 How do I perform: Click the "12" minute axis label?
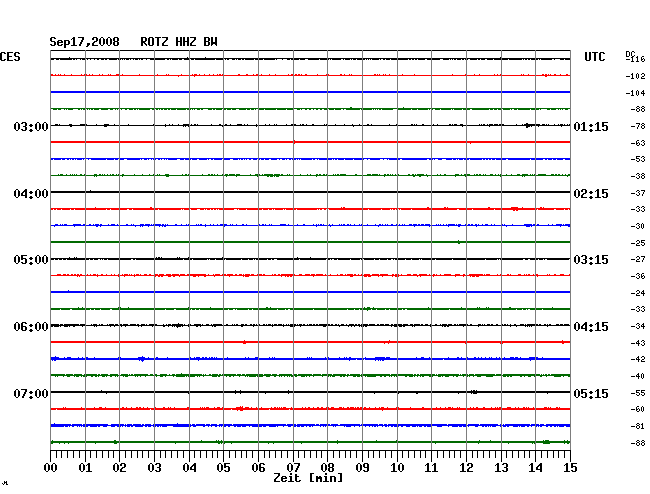(x=466, y=468)
